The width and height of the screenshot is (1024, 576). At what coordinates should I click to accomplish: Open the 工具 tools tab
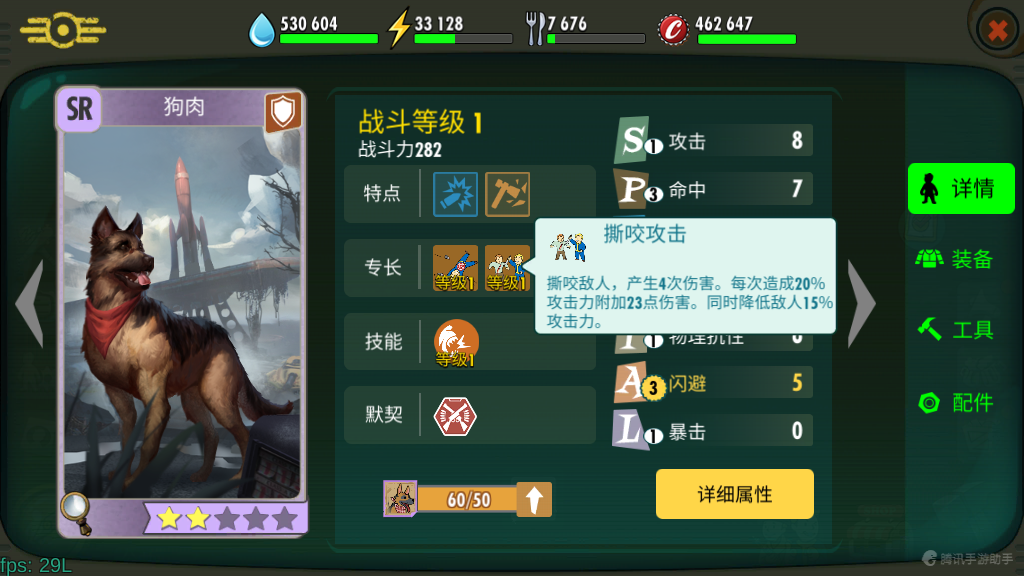tap(955, 329)
